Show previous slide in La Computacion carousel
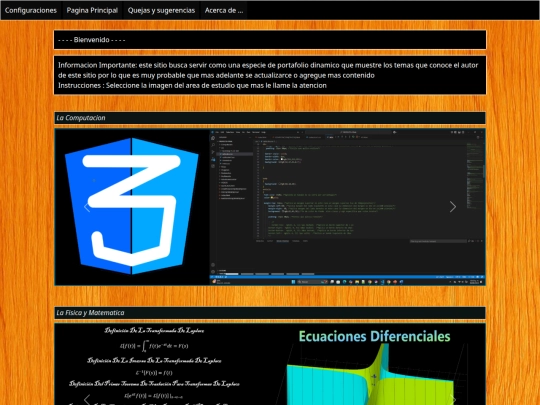540x405 pixels. pos(87,207)
